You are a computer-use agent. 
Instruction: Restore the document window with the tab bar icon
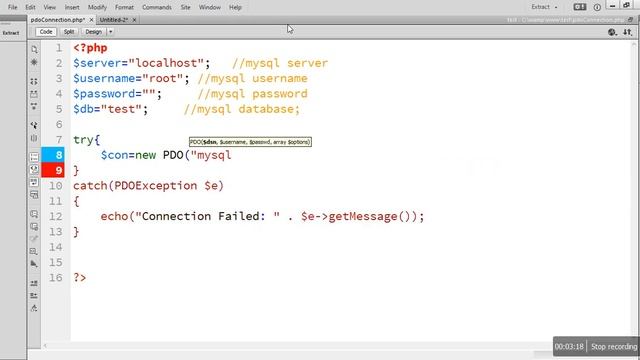(631, 20)
